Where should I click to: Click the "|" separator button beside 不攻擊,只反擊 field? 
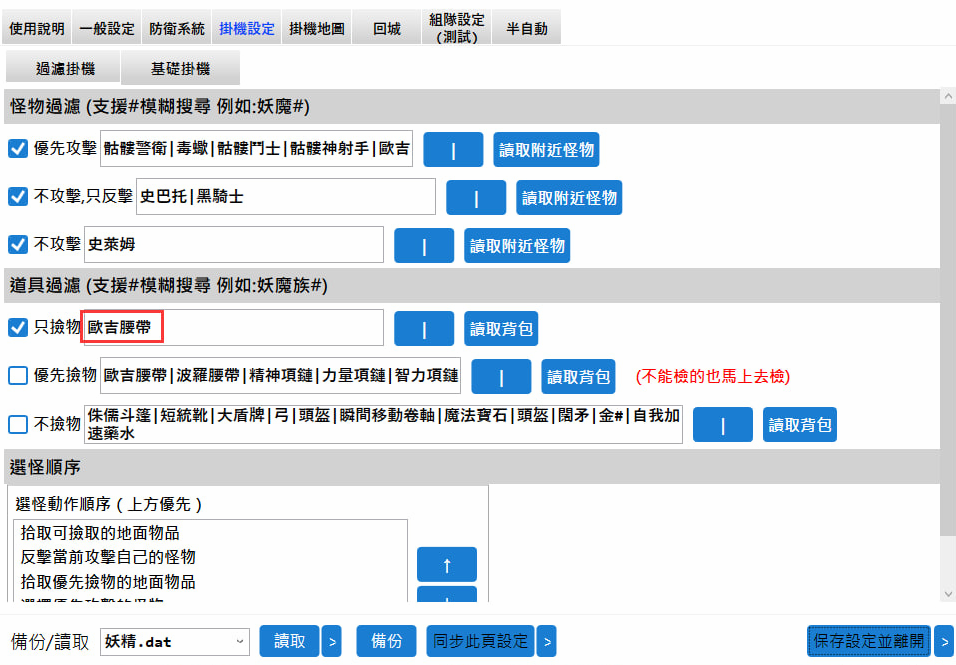click(x=476, y=197)
